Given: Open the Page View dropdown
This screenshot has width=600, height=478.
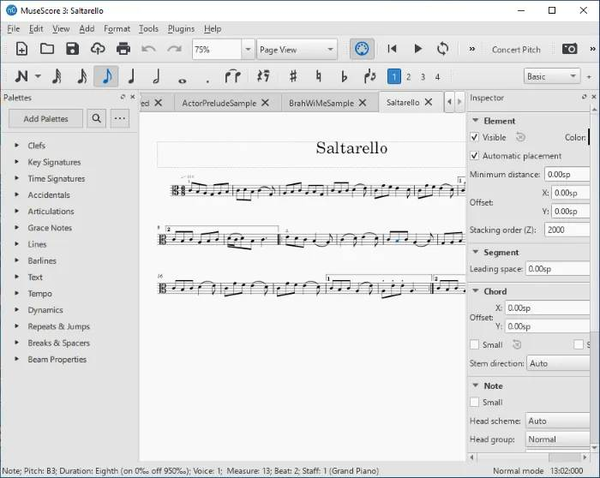Looking at the screenshot, I should [298, 48].
